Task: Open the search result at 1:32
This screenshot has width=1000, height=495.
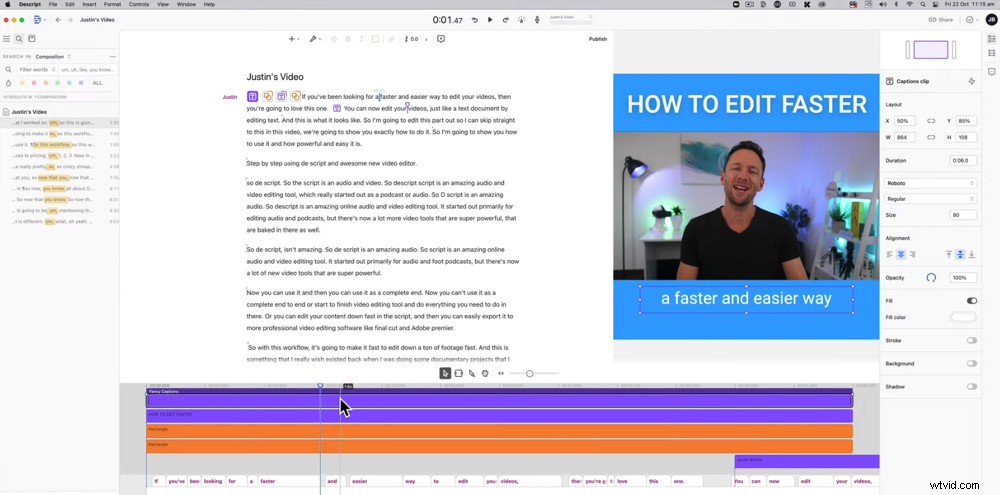Action: tap(61, 122)
